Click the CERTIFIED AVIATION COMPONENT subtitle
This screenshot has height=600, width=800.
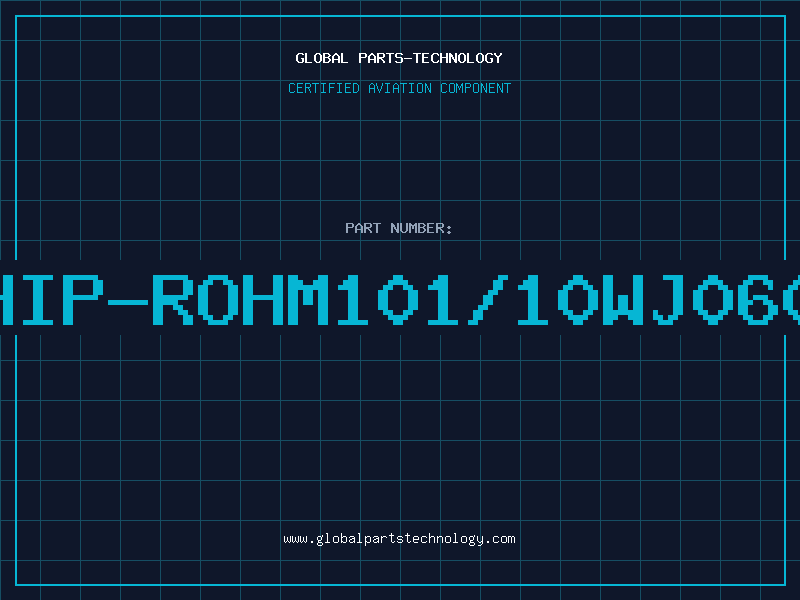tap(399, 88)
